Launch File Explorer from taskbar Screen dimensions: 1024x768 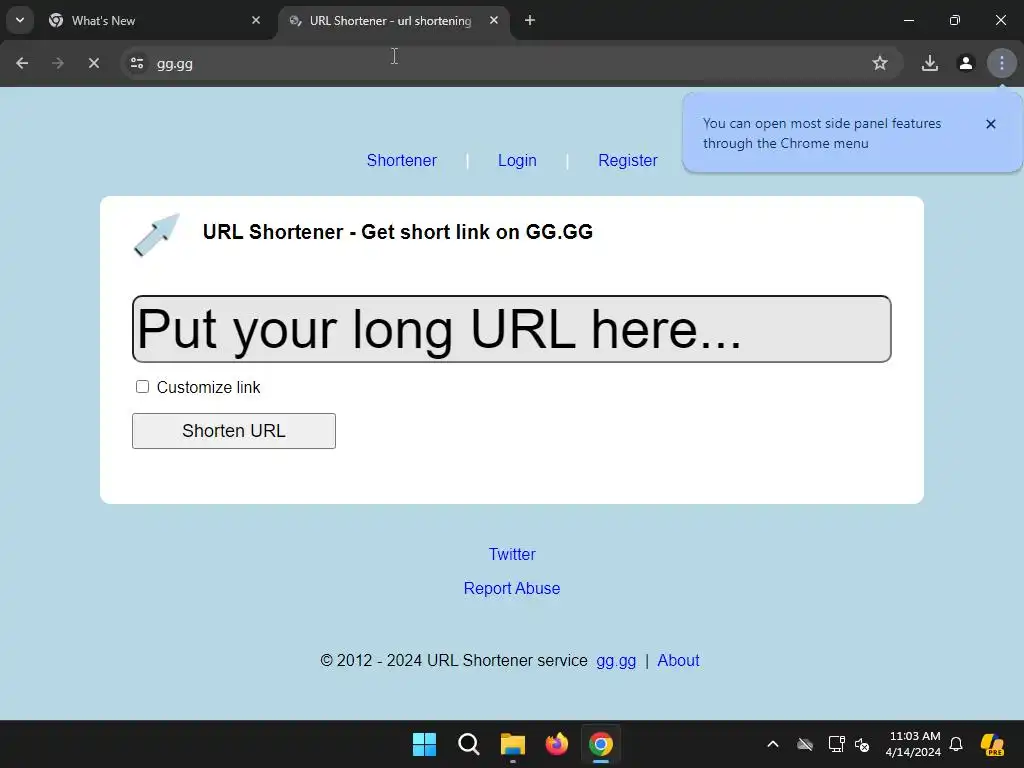coord(513,744)
